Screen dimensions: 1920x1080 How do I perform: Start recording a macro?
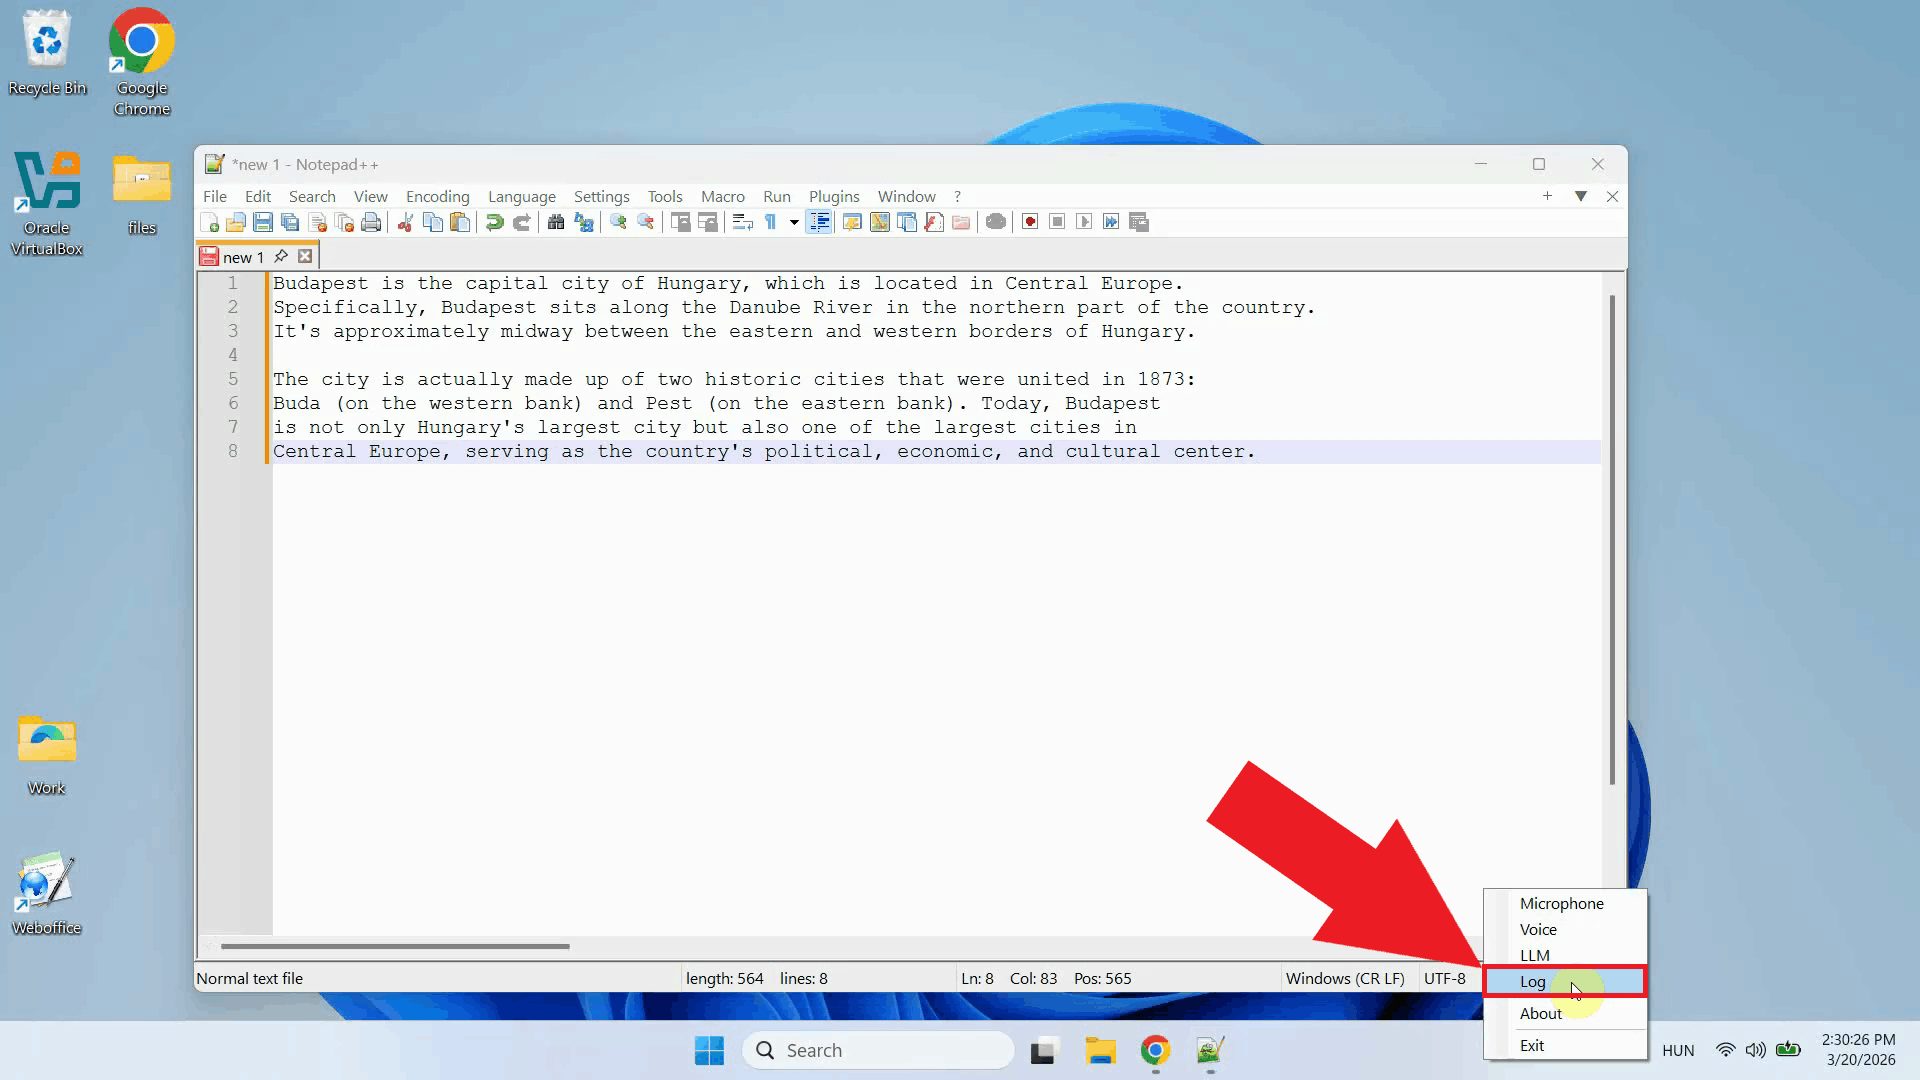point(1030,222)
